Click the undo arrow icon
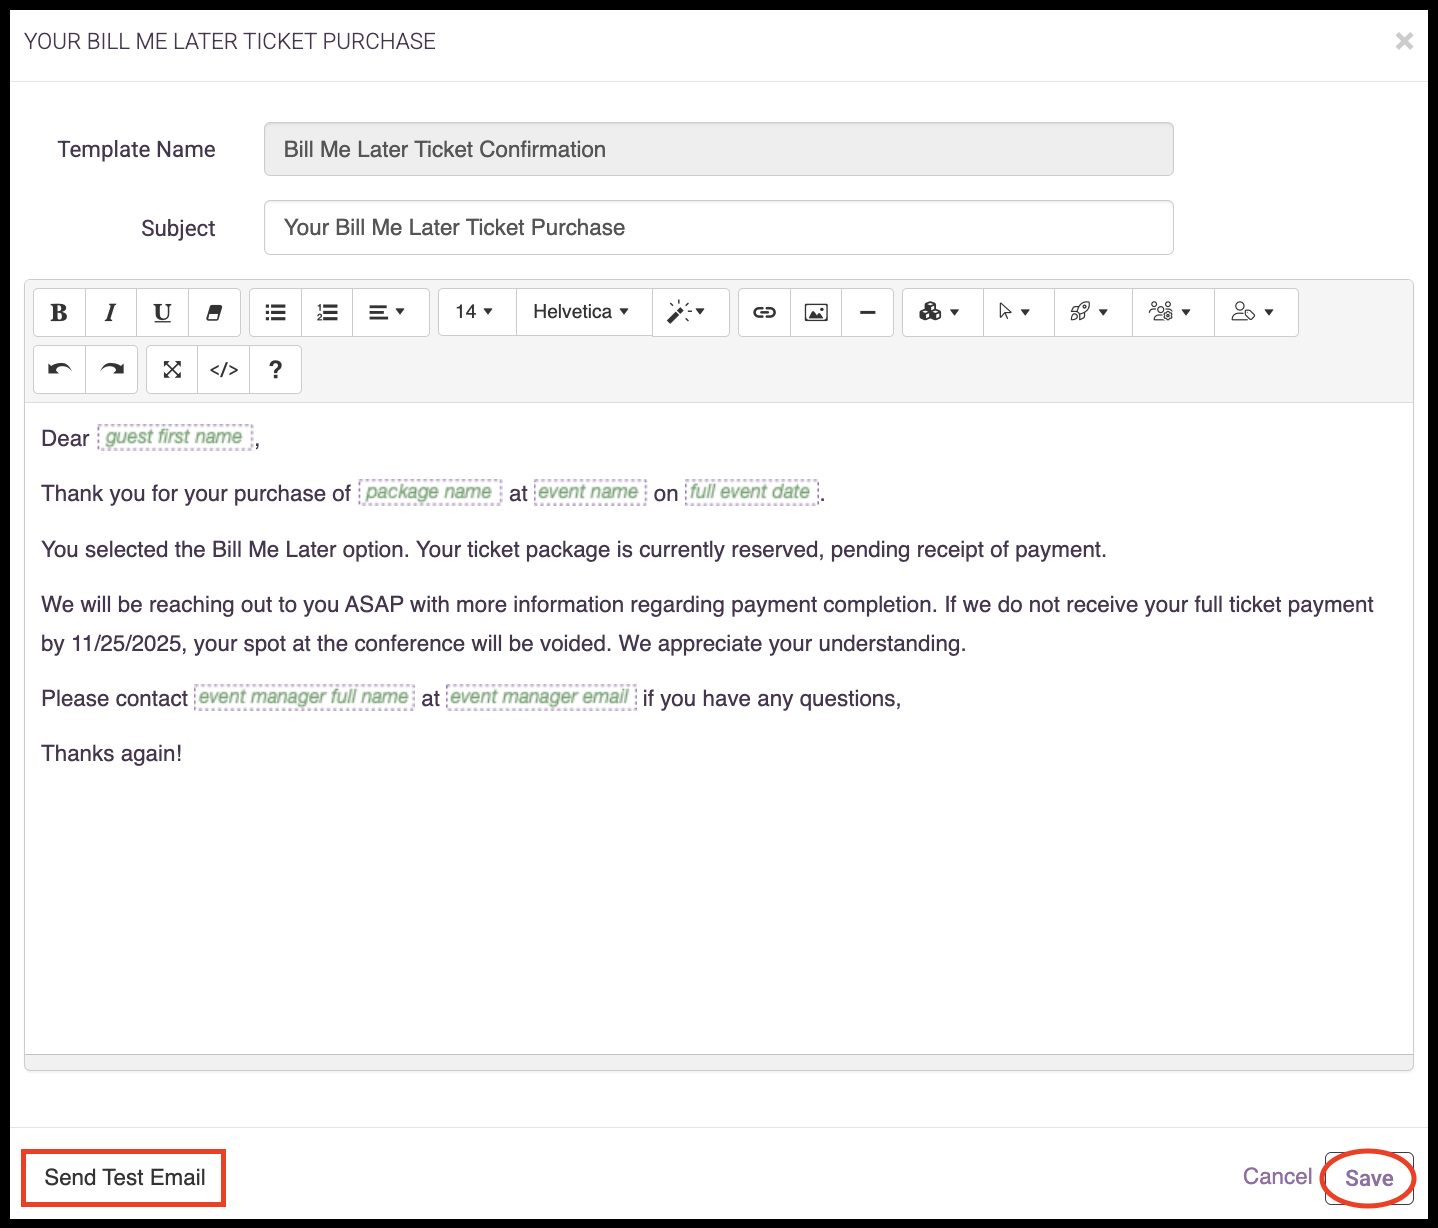The image size is (1438, 1228). 59,370
